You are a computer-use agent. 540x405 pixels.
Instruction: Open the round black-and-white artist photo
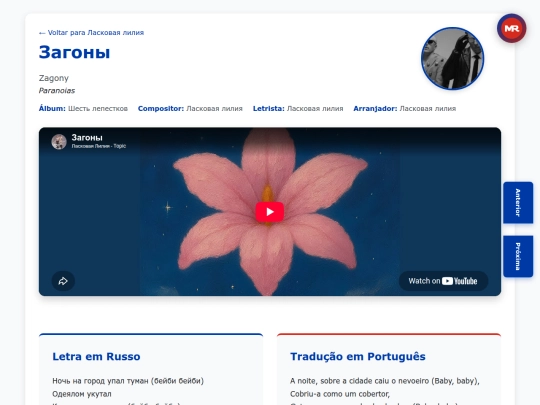coord(453,59)
